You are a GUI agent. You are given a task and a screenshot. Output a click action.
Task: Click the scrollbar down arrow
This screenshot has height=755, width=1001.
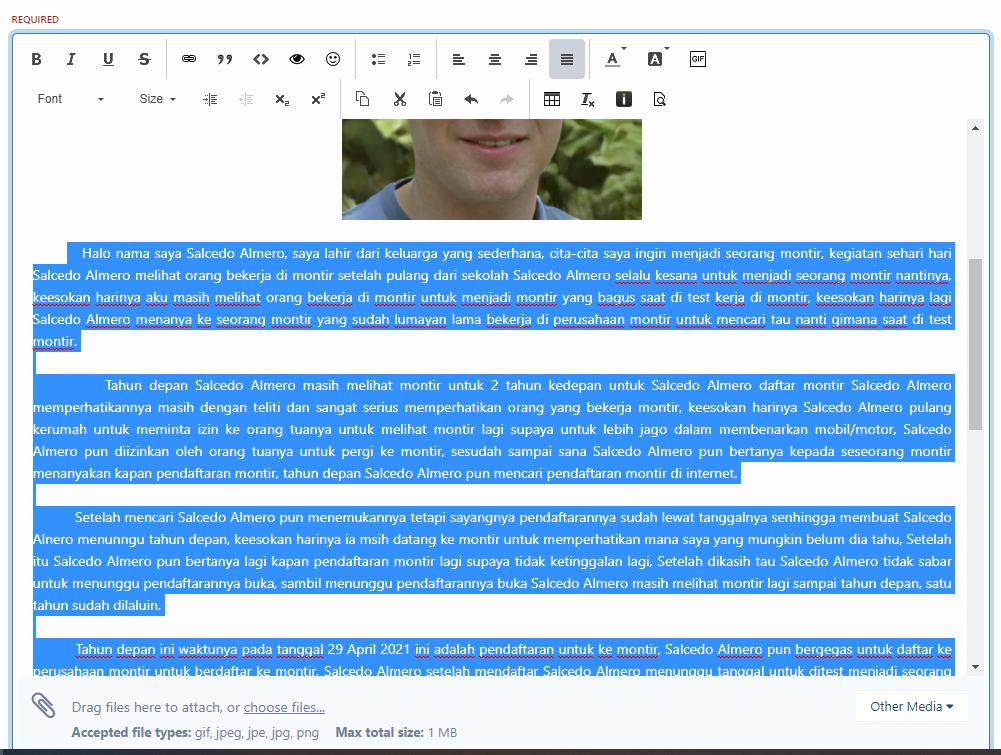tap(975, 667)
